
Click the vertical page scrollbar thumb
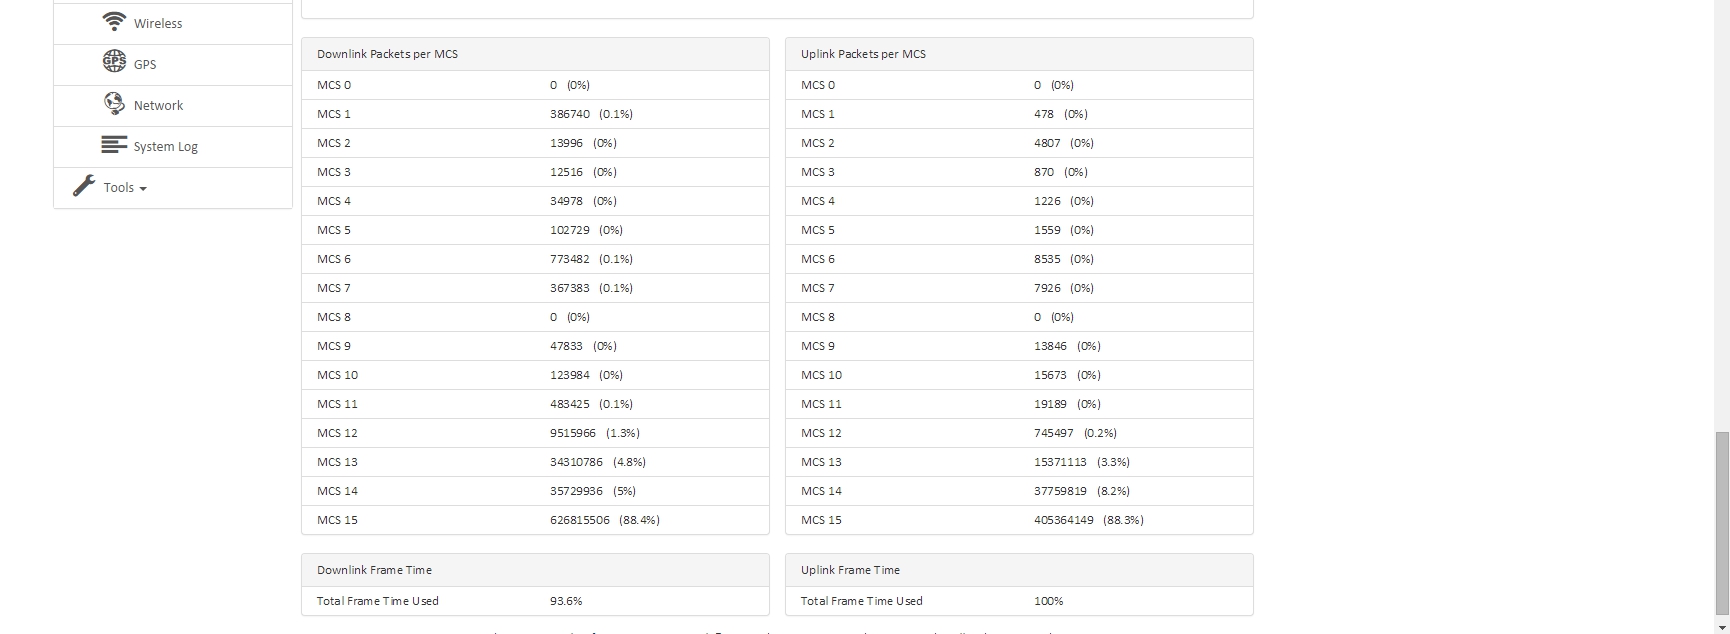[1721, 520]
